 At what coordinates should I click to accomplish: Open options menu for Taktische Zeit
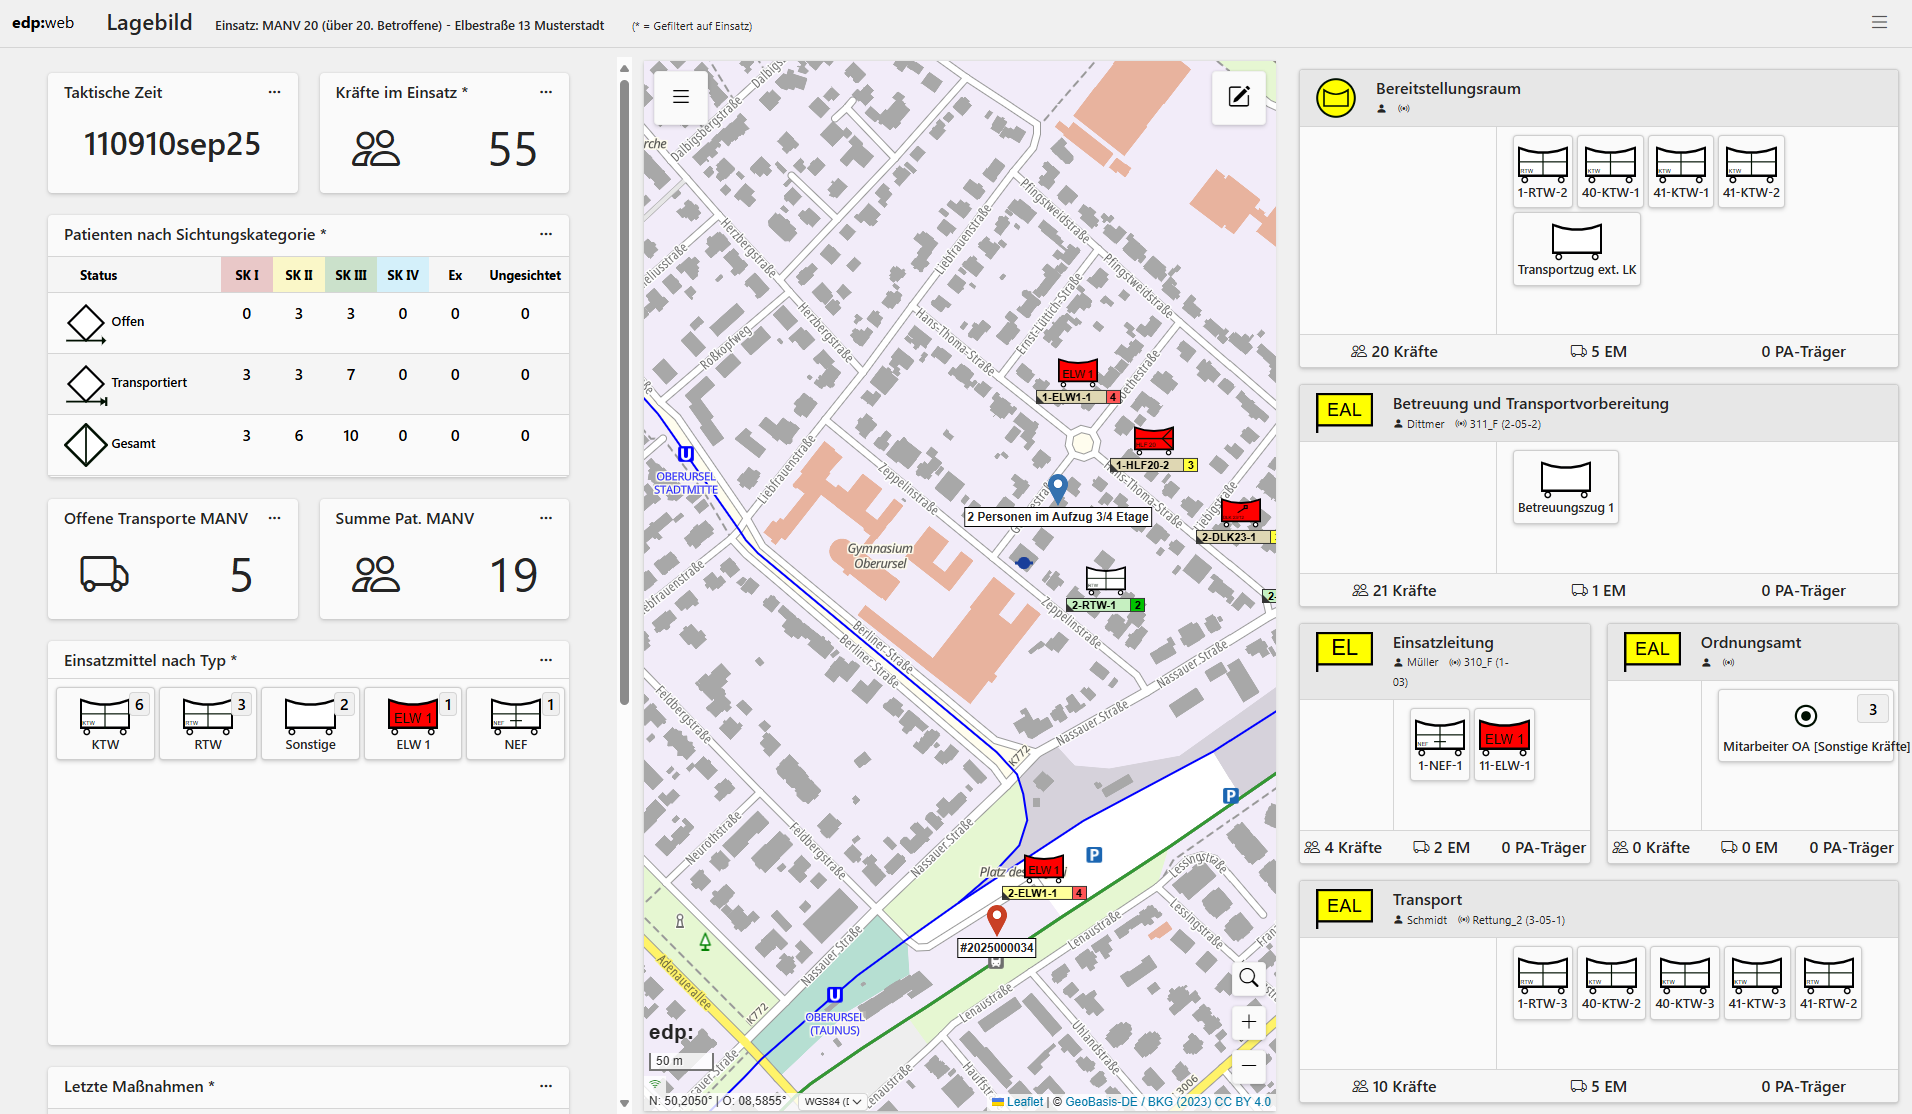[275, 92]
